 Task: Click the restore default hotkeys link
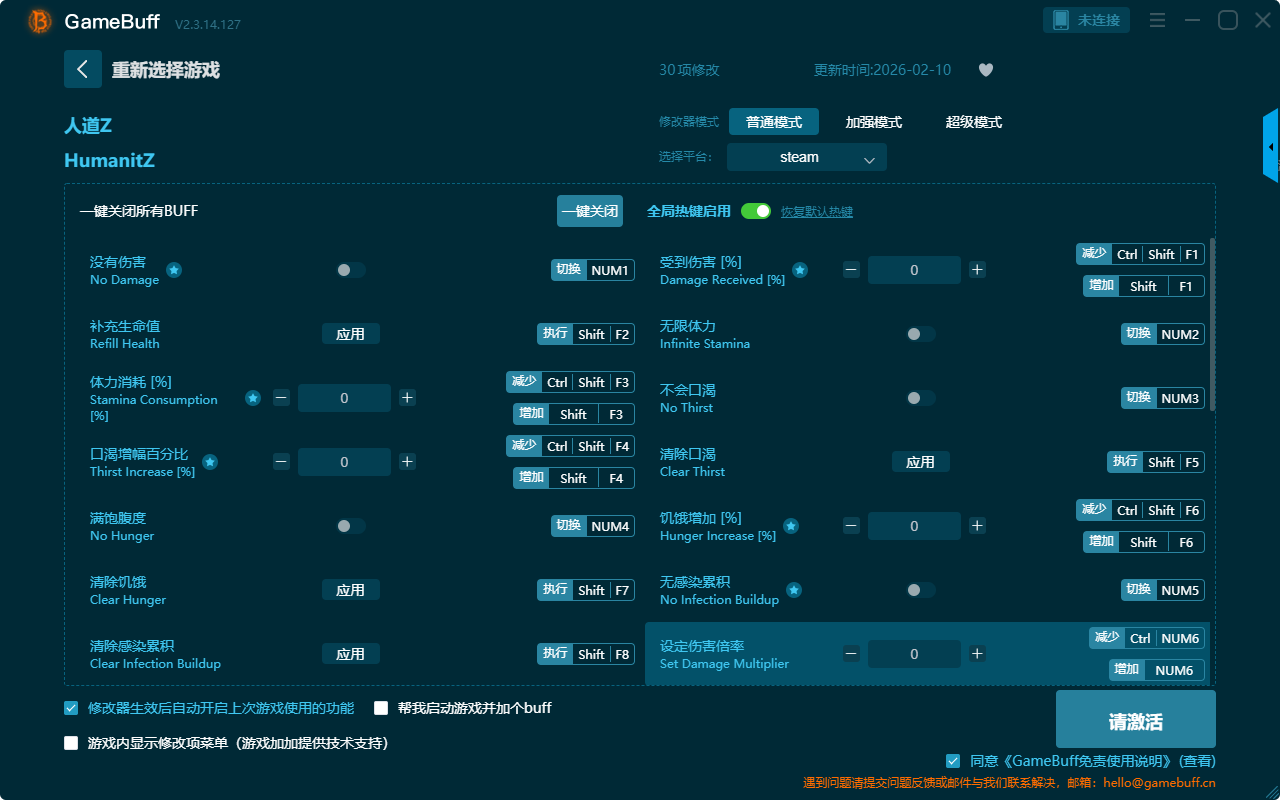pyautogui.click(x=816, y=212)
